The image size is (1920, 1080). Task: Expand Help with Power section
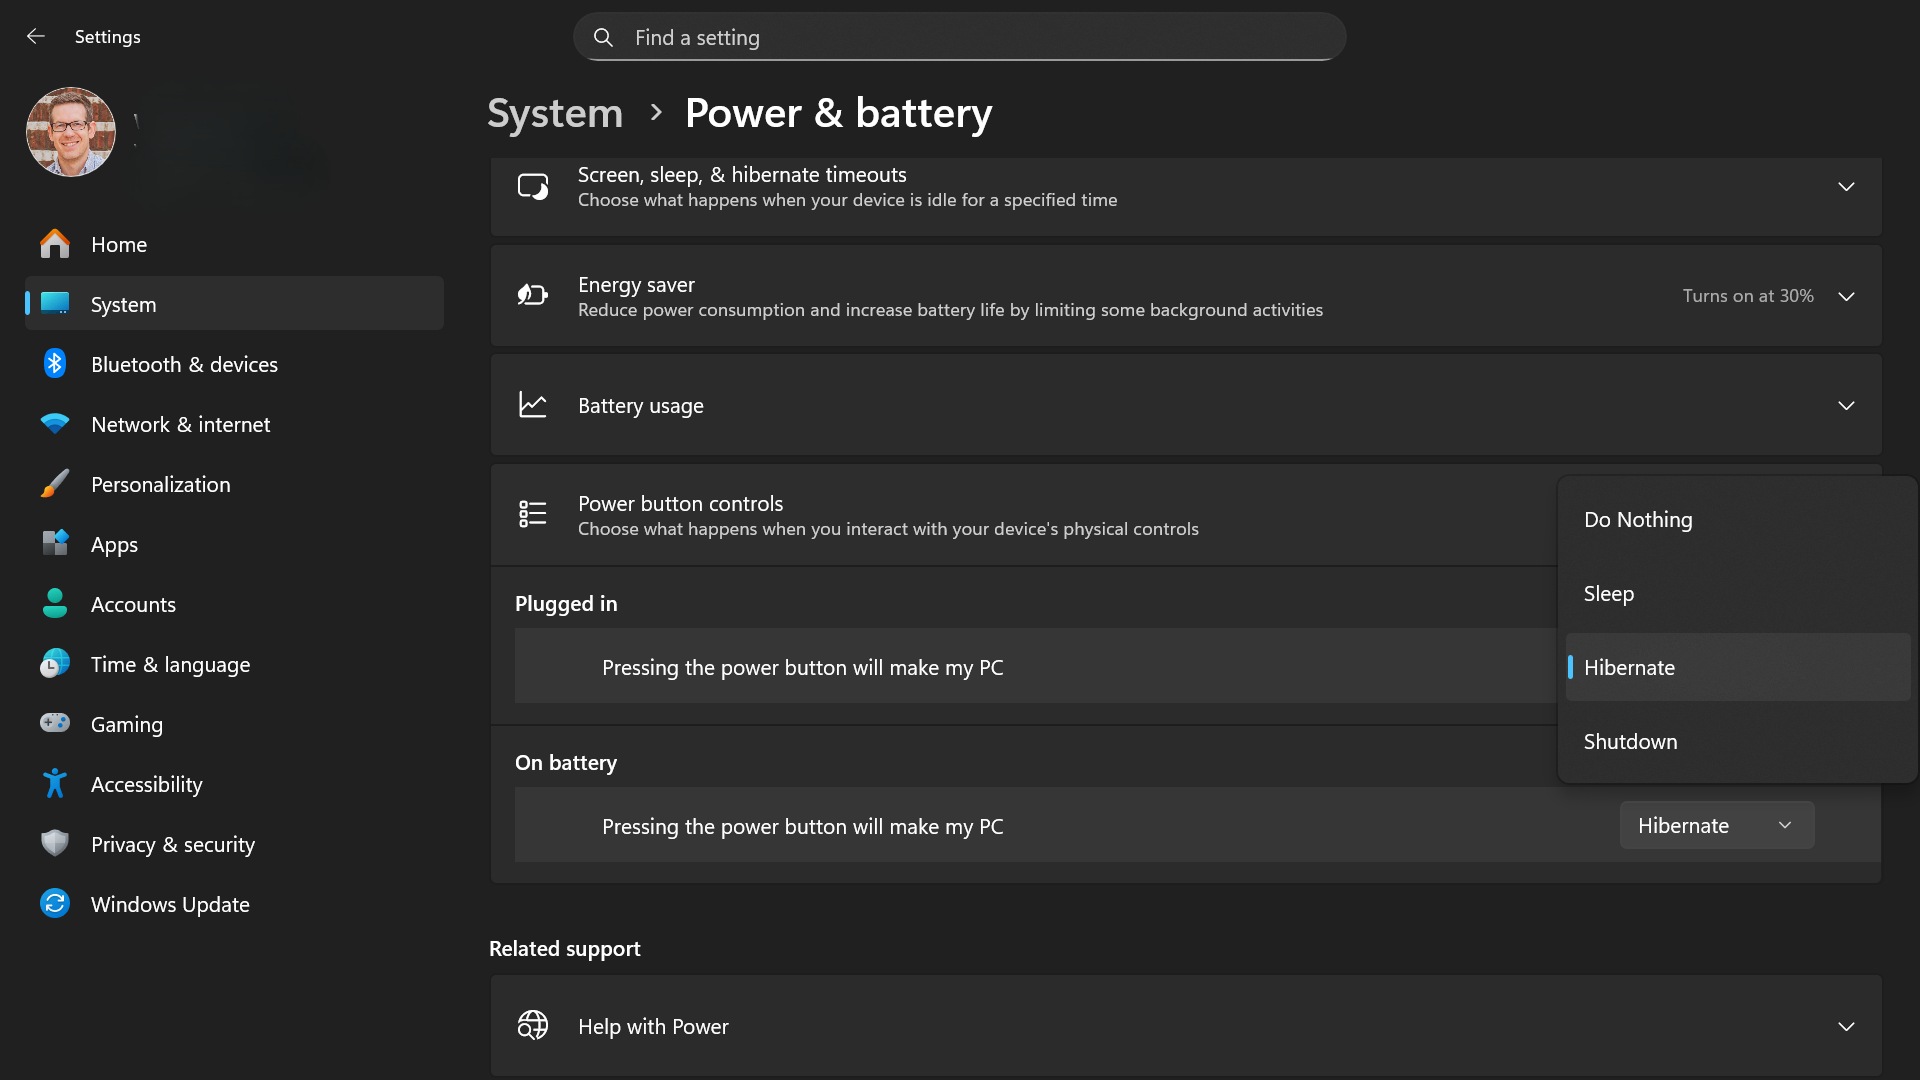(x=1846, y=1027)
